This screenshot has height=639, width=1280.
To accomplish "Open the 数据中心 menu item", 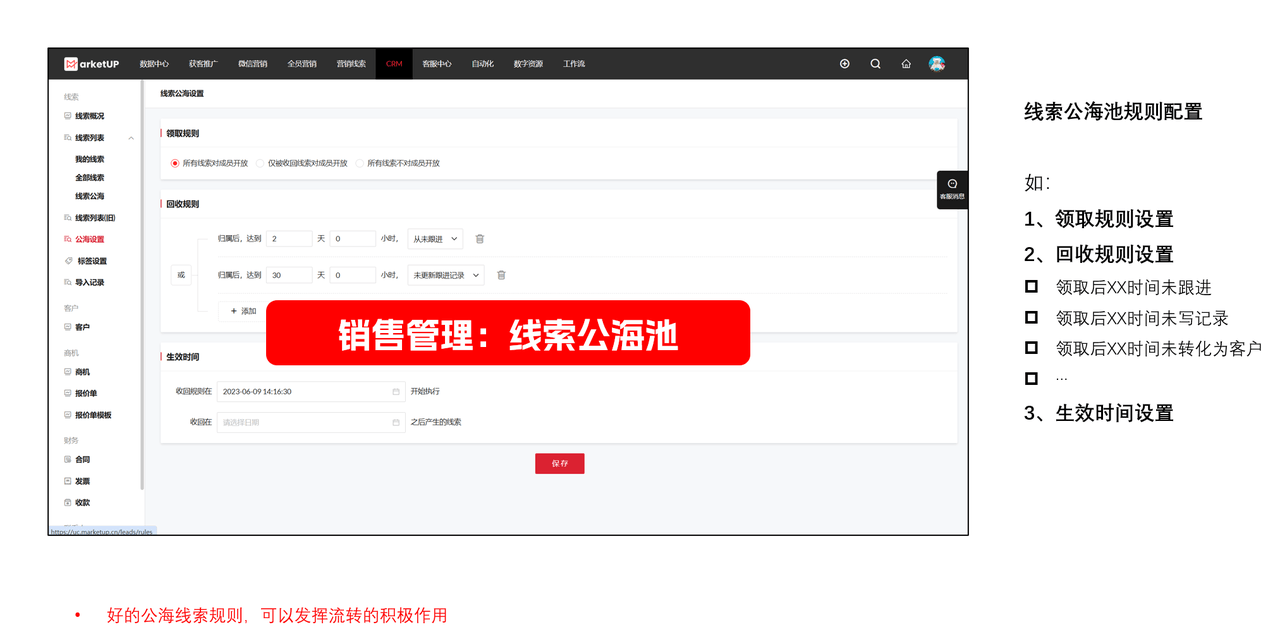I will [156, 63].
